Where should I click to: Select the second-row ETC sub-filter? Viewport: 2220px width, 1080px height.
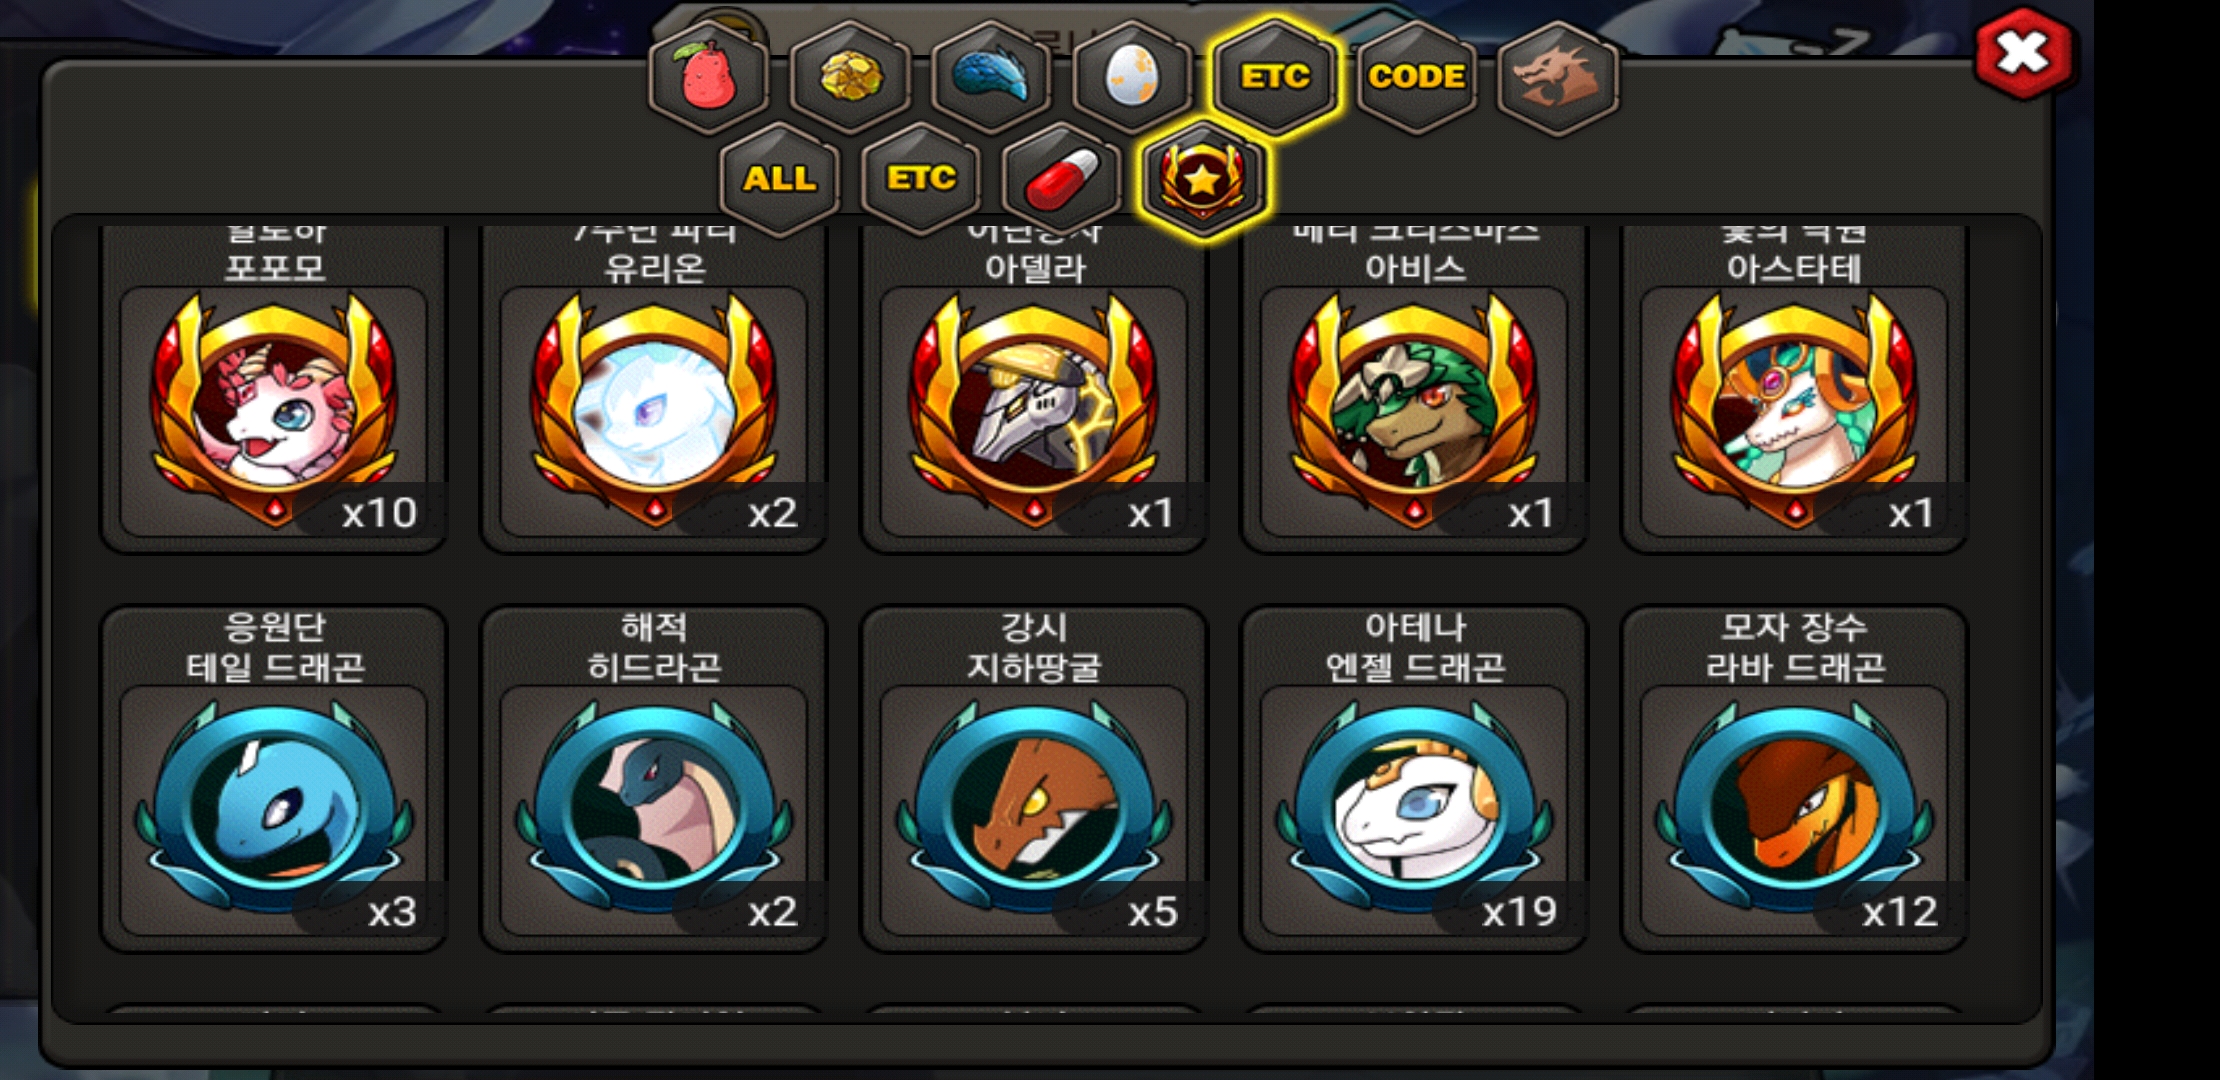pos(920,179)
